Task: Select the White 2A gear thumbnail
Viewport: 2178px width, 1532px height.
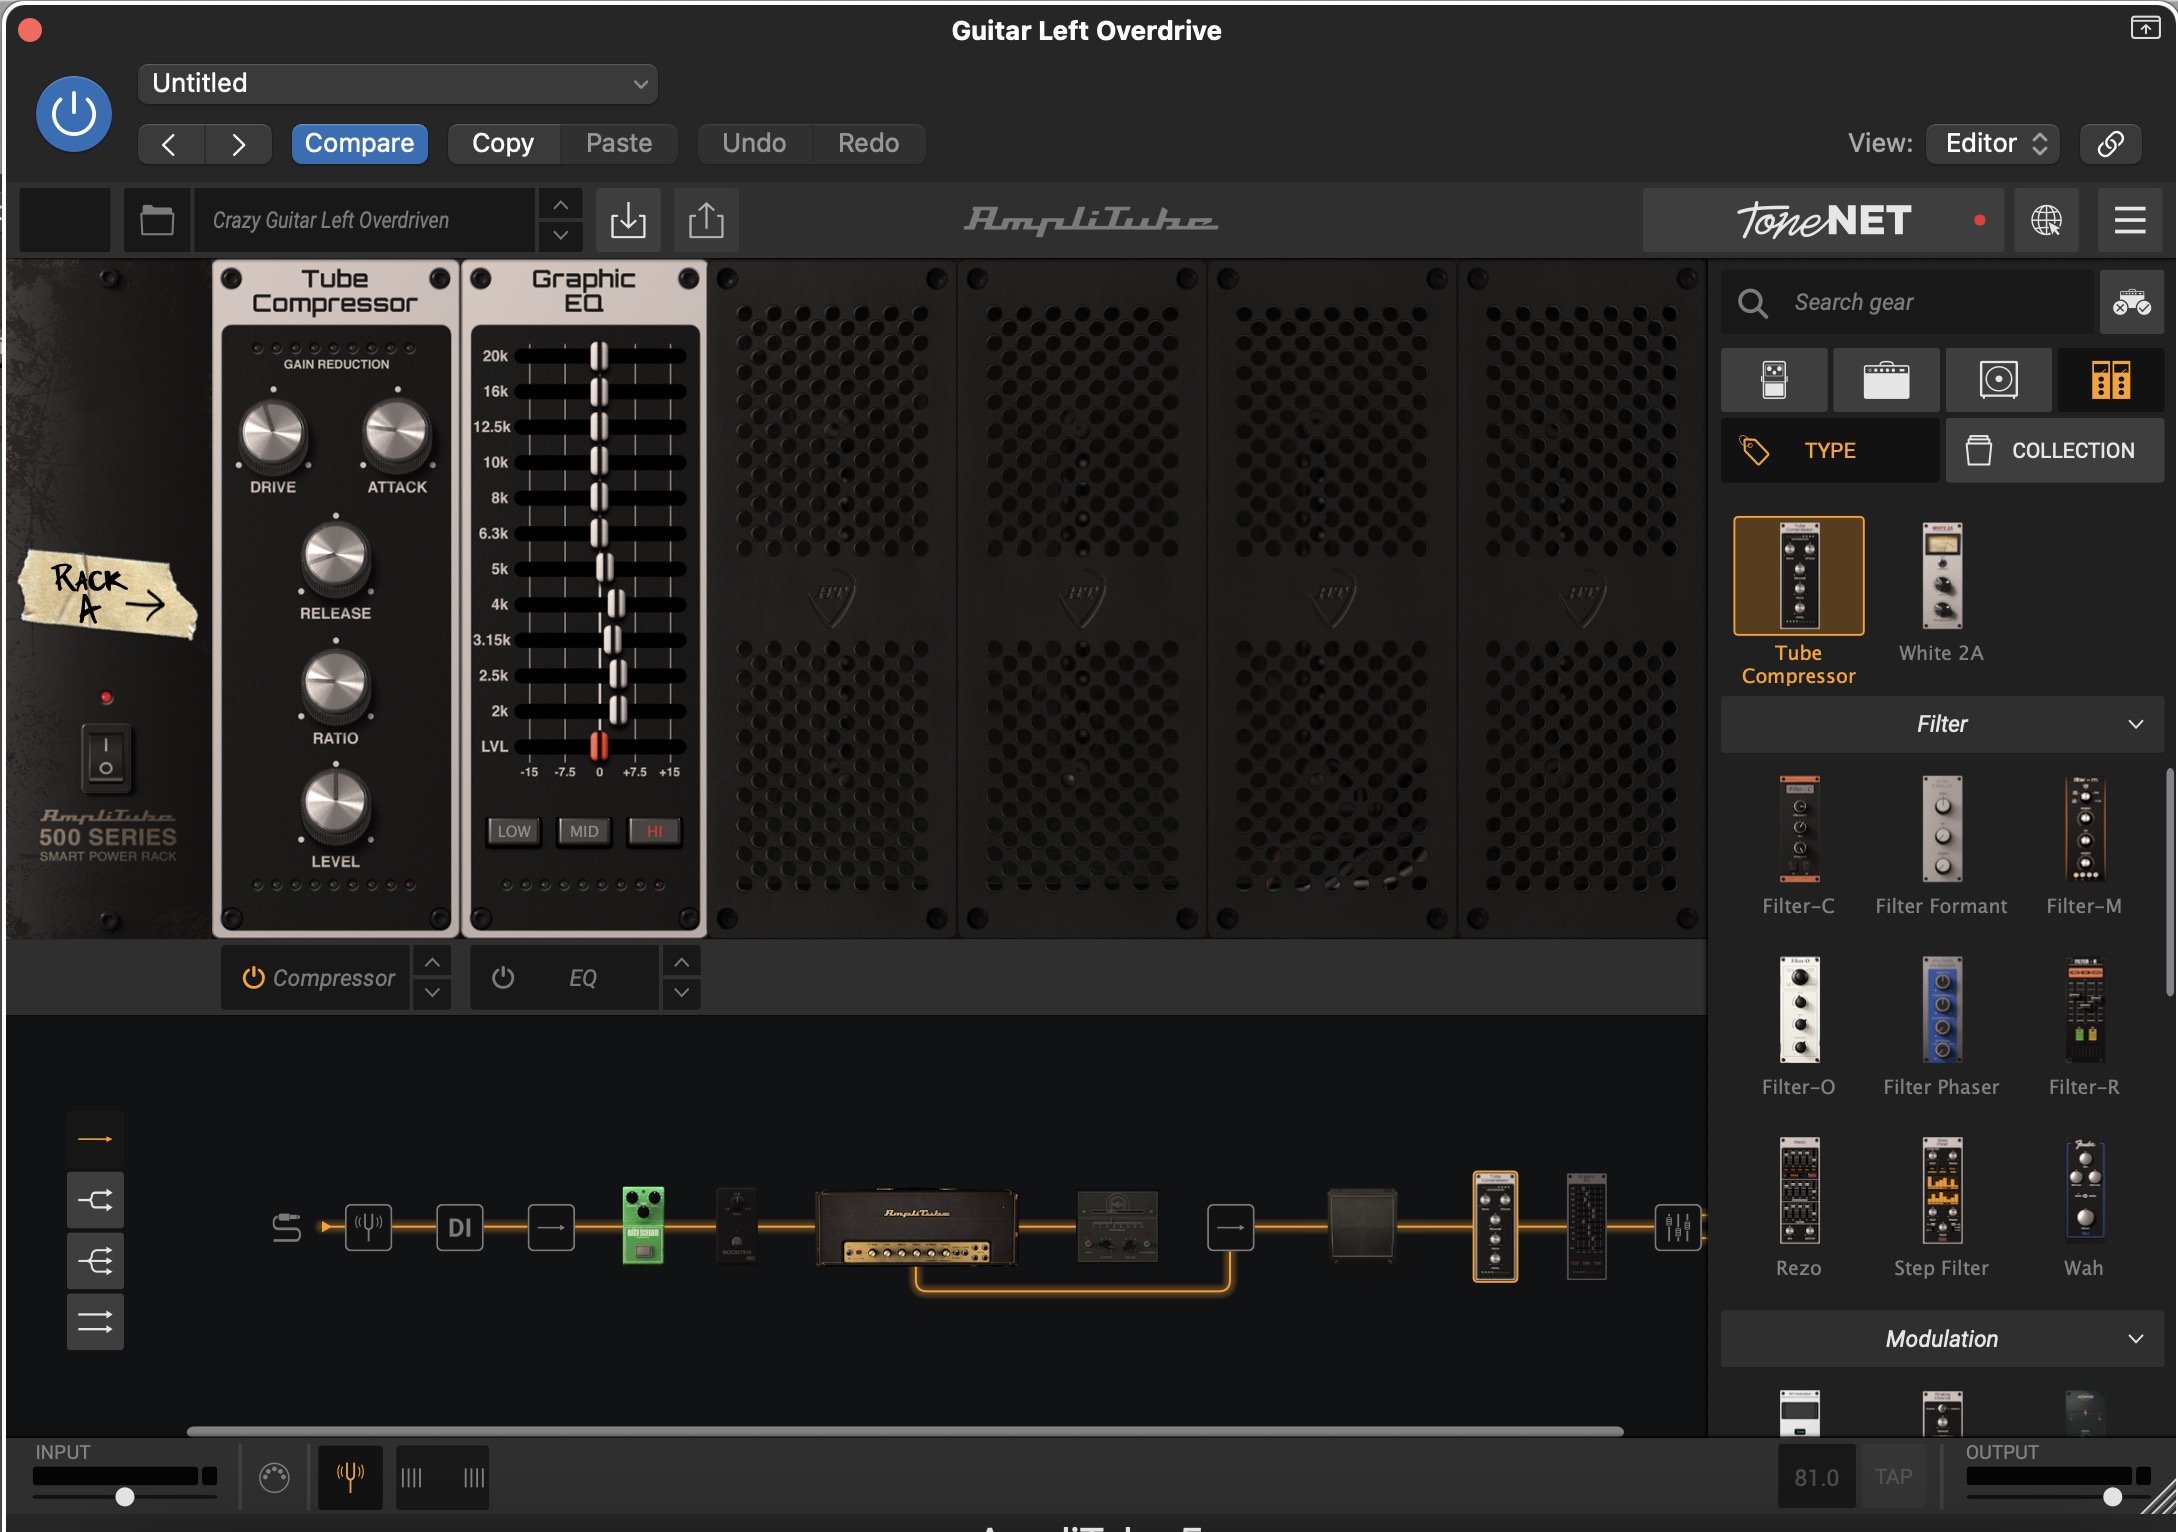Action: [x=1941, y=576]
